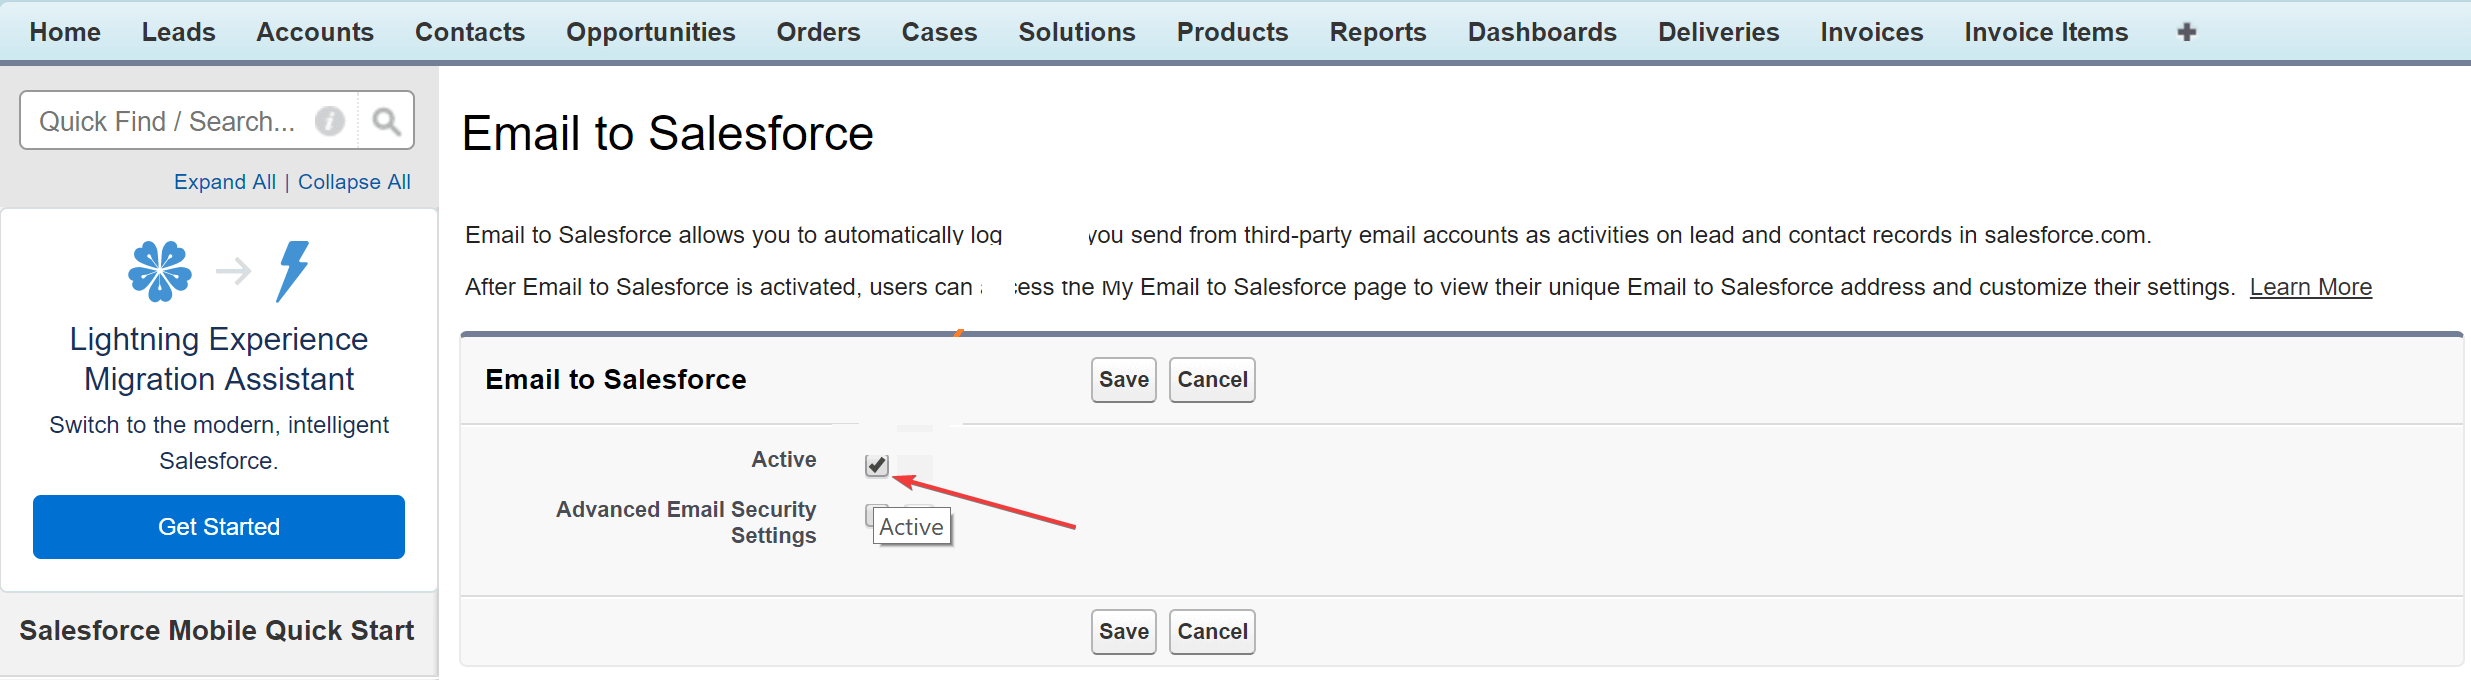Viewport: 2471px width, 680px height.
Task: Click Expand All in the sidebar
Action: tap(224, 181)
